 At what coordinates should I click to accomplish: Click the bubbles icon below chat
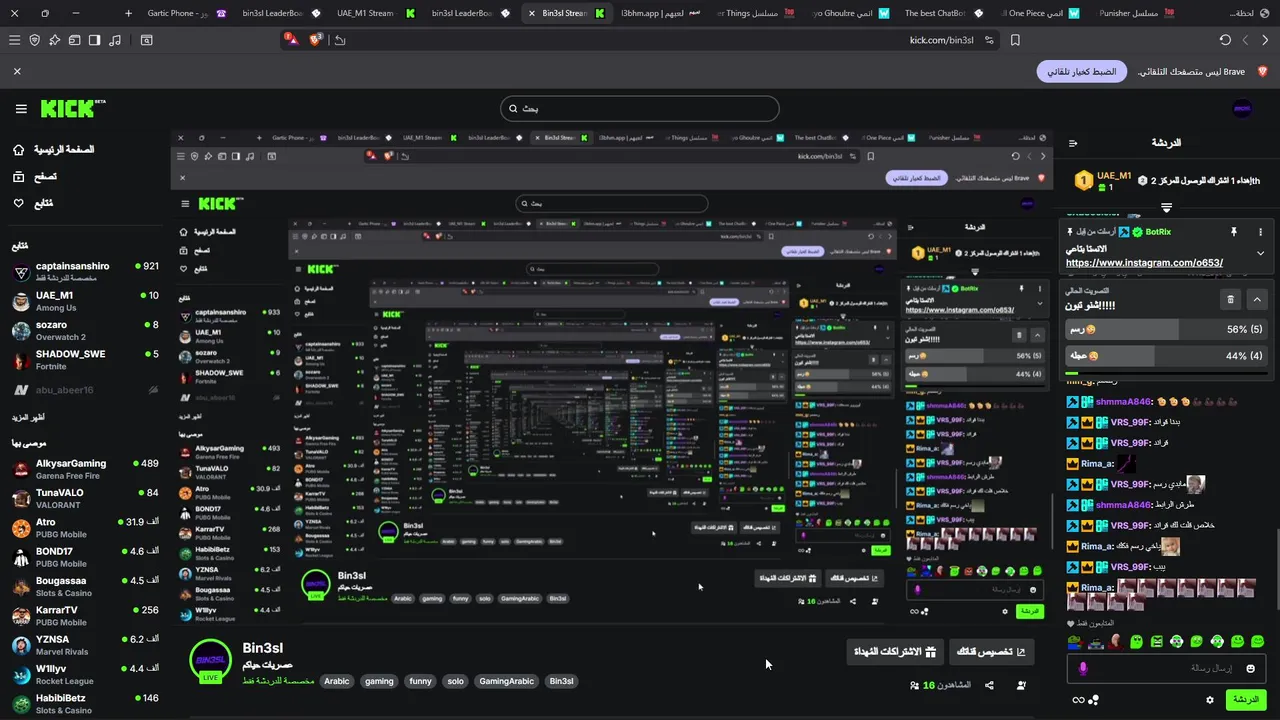coord(1094,700)
